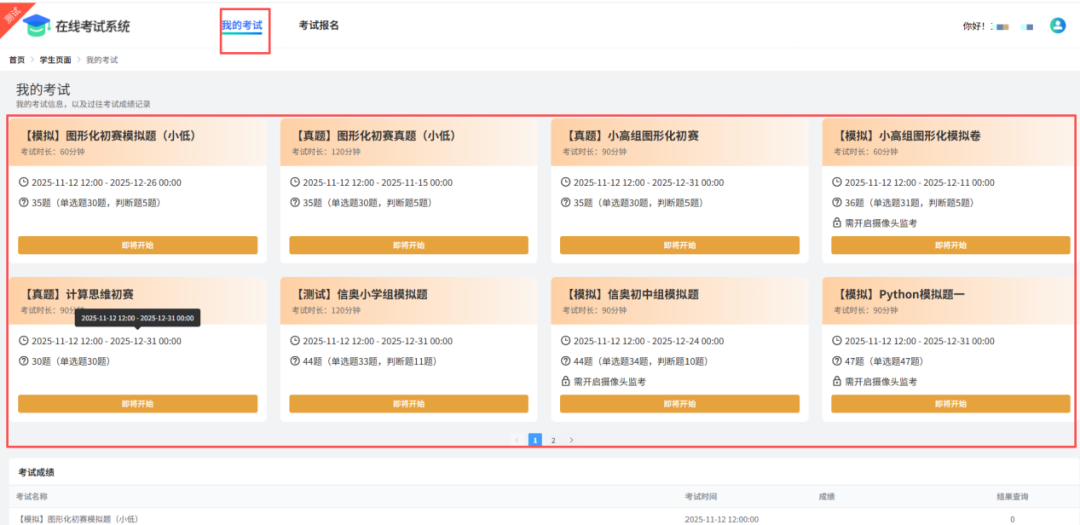Go to previous page with left chevron
The width and height of the screenshot is (1080, 525).
pos(517,440)
